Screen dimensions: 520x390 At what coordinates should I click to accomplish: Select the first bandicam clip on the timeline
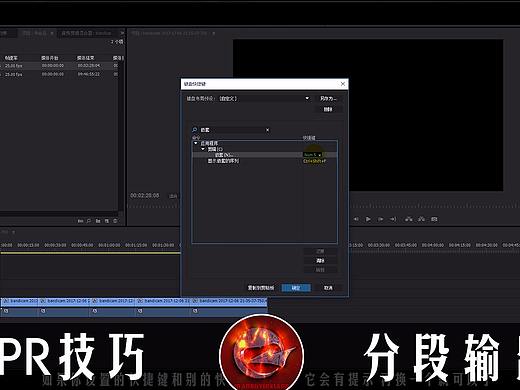tap(19, 301)
